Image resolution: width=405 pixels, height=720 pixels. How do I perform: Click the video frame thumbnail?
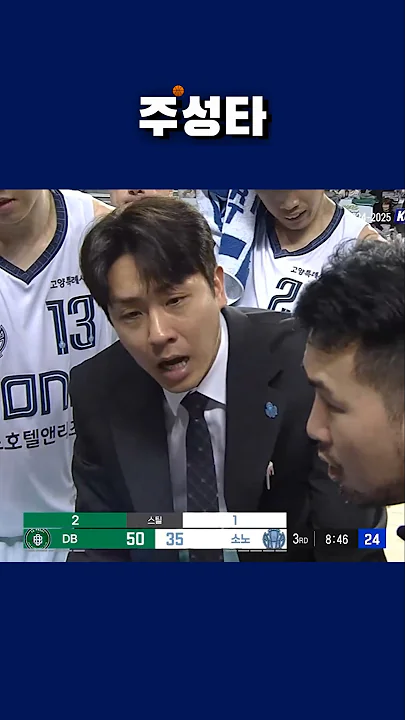point(202,376)
